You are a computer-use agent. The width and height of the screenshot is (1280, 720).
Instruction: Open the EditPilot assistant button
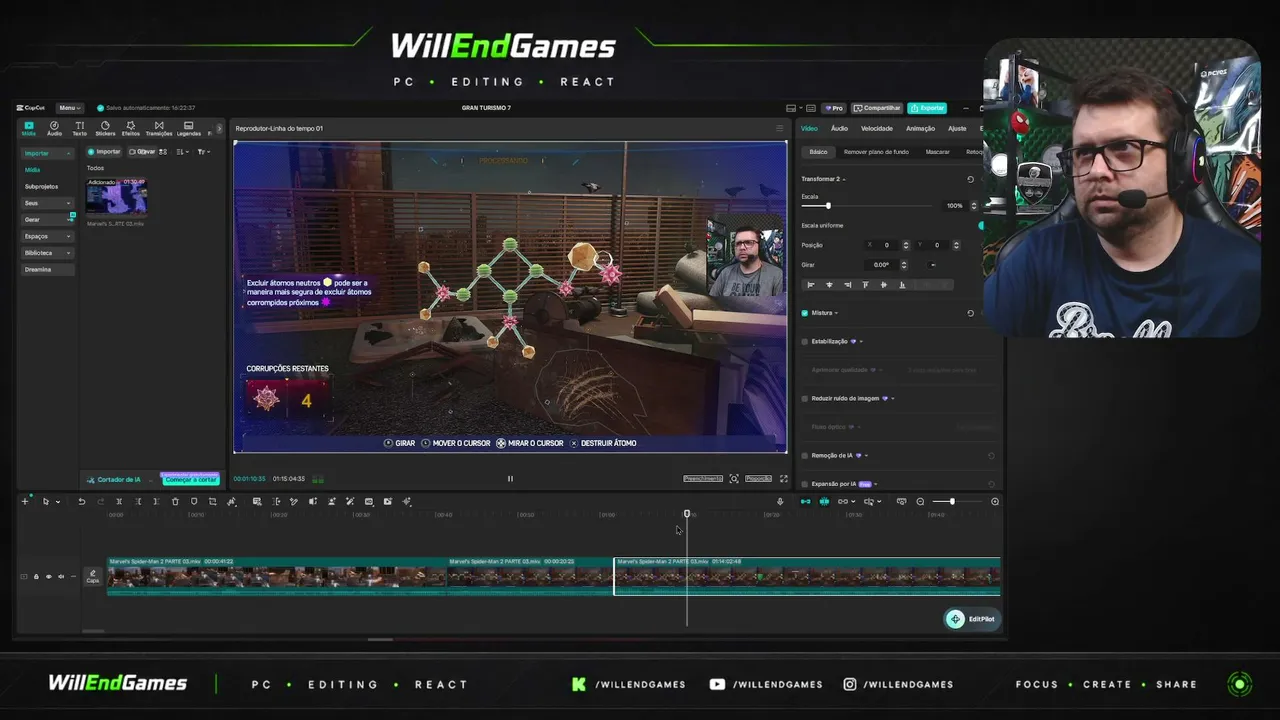972,619
